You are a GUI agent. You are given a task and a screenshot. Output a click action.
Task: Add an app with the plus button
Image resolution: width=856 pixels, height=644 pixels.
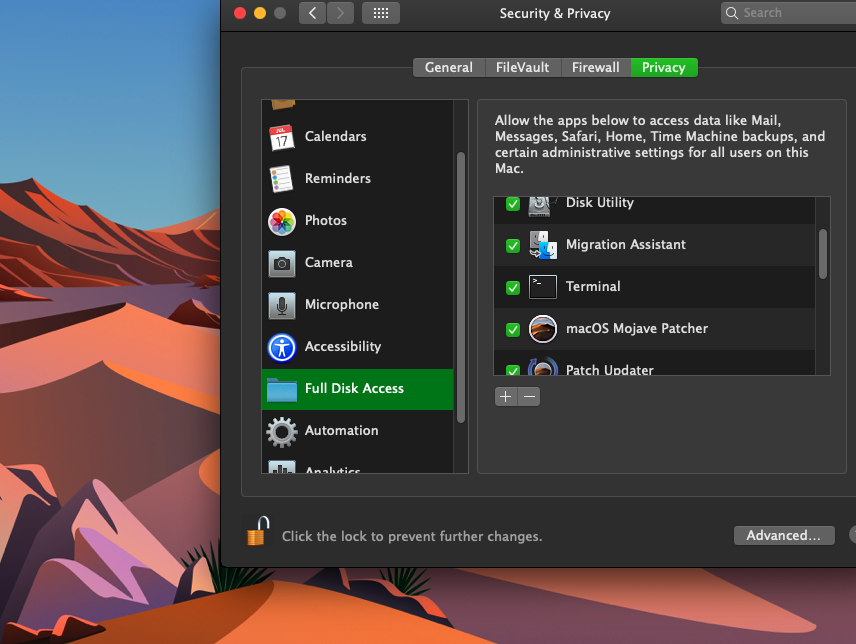click(506, 397)
